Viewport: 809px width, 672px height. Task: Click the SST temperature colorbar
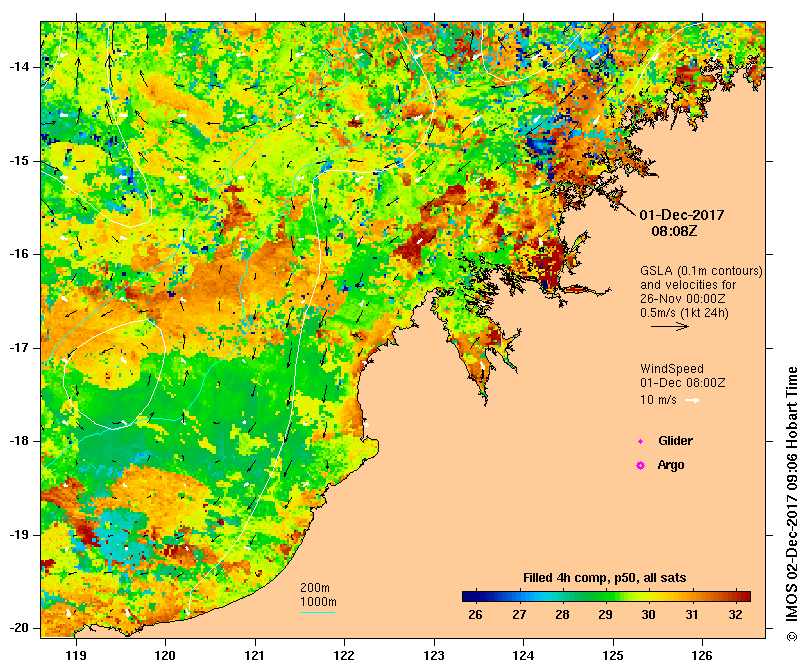point(606,596)
